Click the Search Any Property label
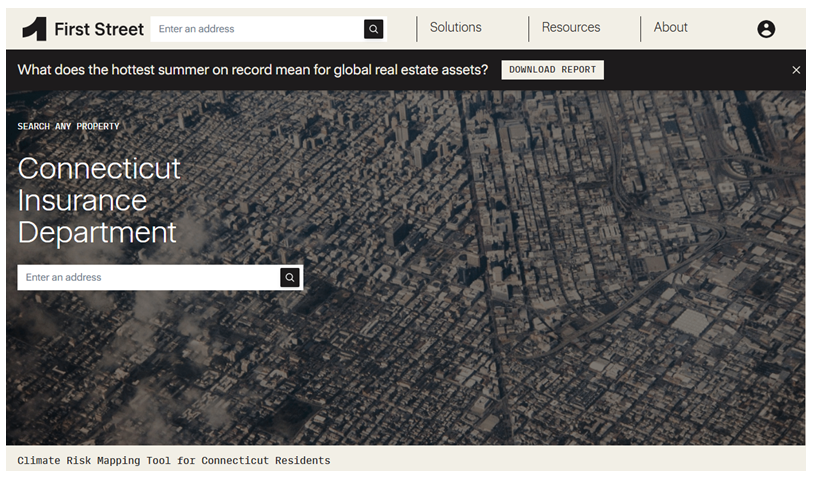Image resolution: width=814 pixels, height=479 pixels. click(68, 127)
